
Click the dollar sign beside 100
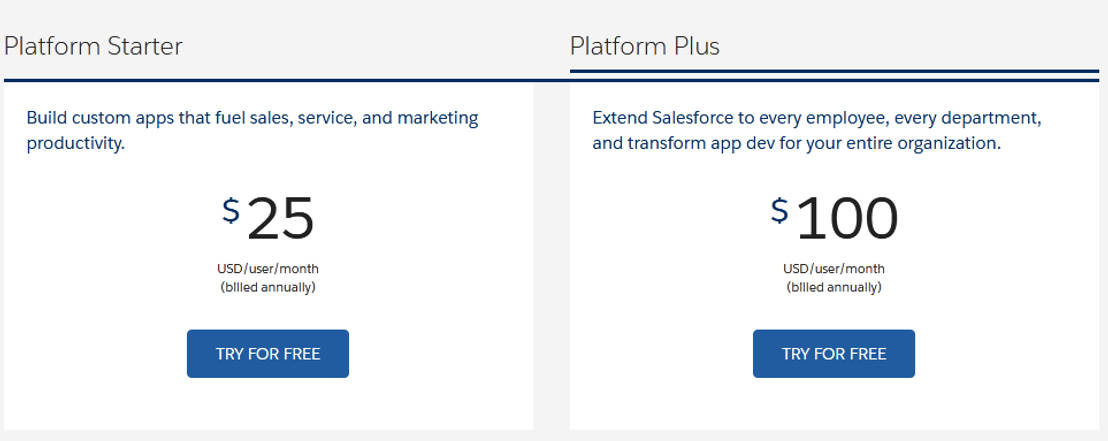(x=780, y=210)
